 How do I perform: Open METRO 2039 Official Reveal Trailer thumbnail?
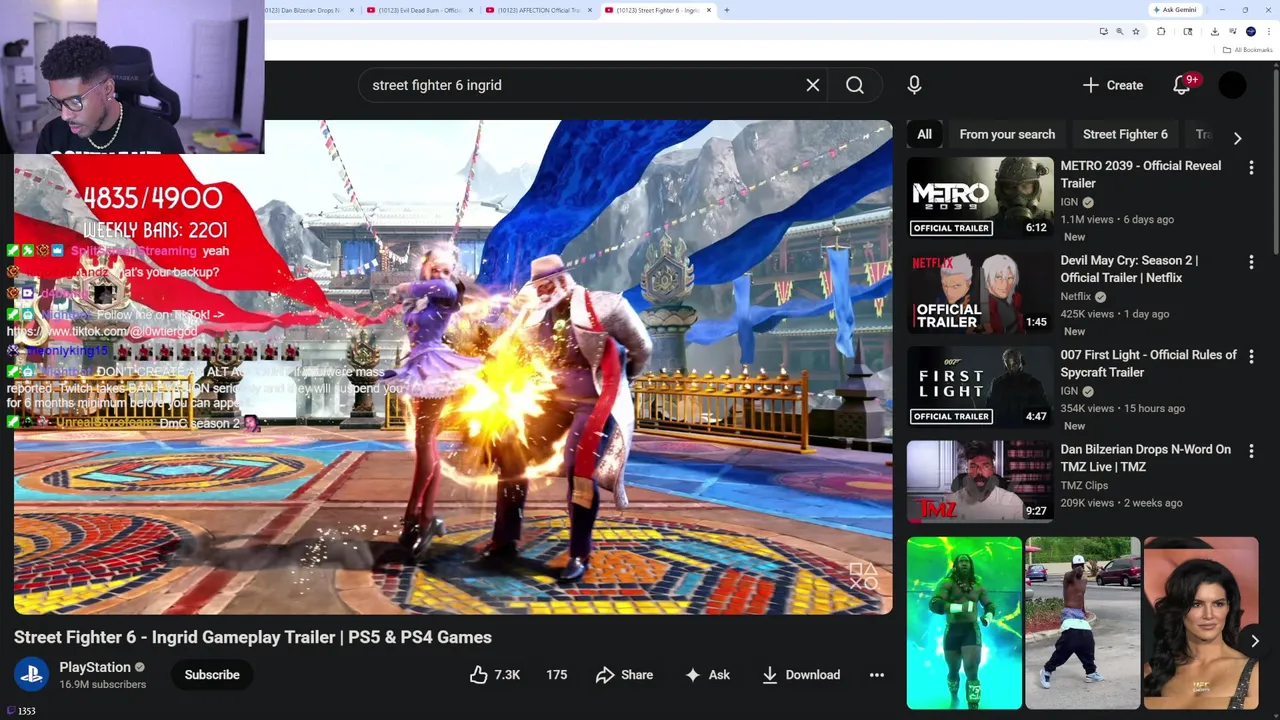click(980, 198)
